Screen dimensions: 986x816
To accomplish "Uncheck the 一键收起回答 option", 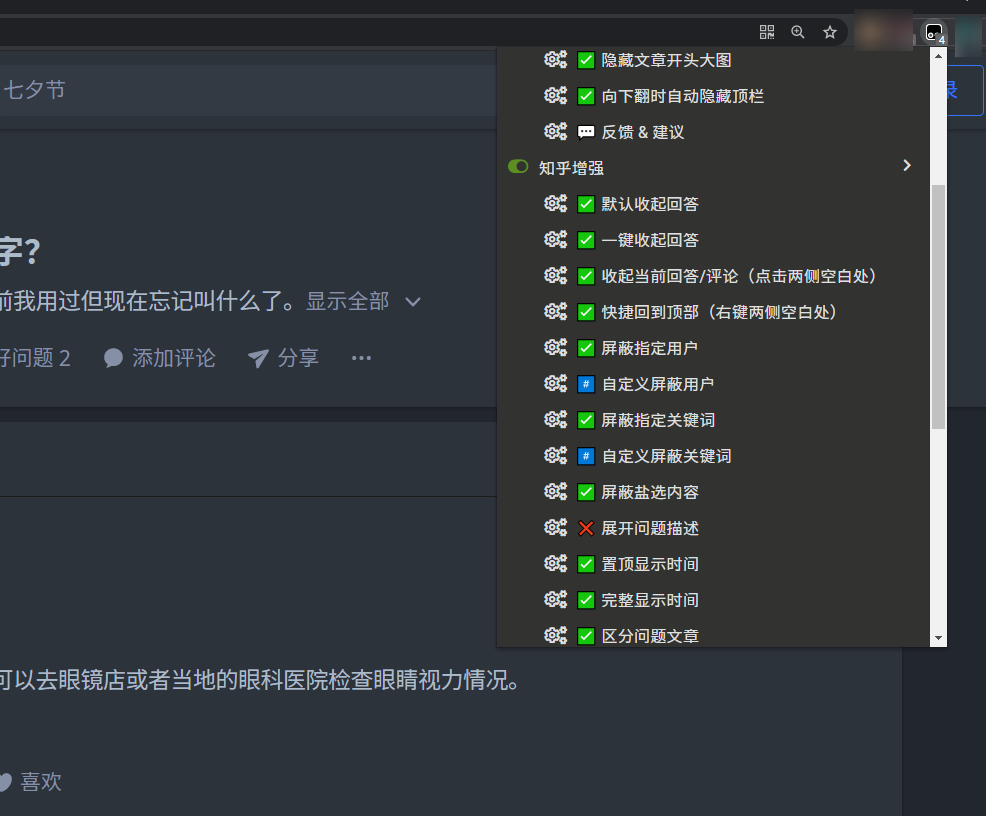I will tap(586, 240).
